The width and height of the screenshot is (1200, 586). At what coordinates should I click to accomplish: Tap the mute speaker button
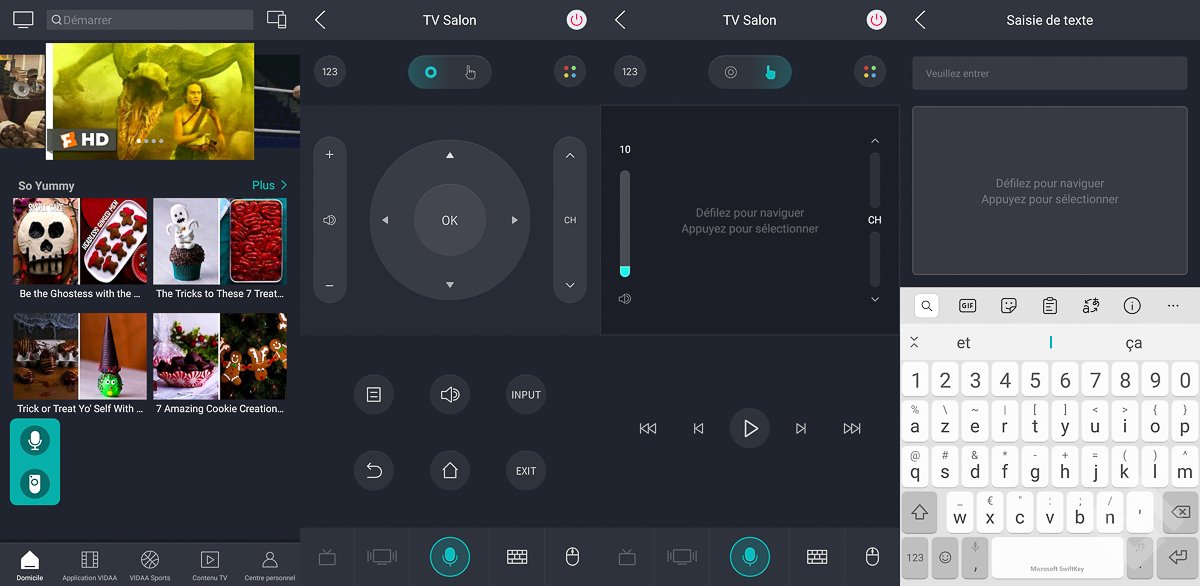(x=450, y=395)
